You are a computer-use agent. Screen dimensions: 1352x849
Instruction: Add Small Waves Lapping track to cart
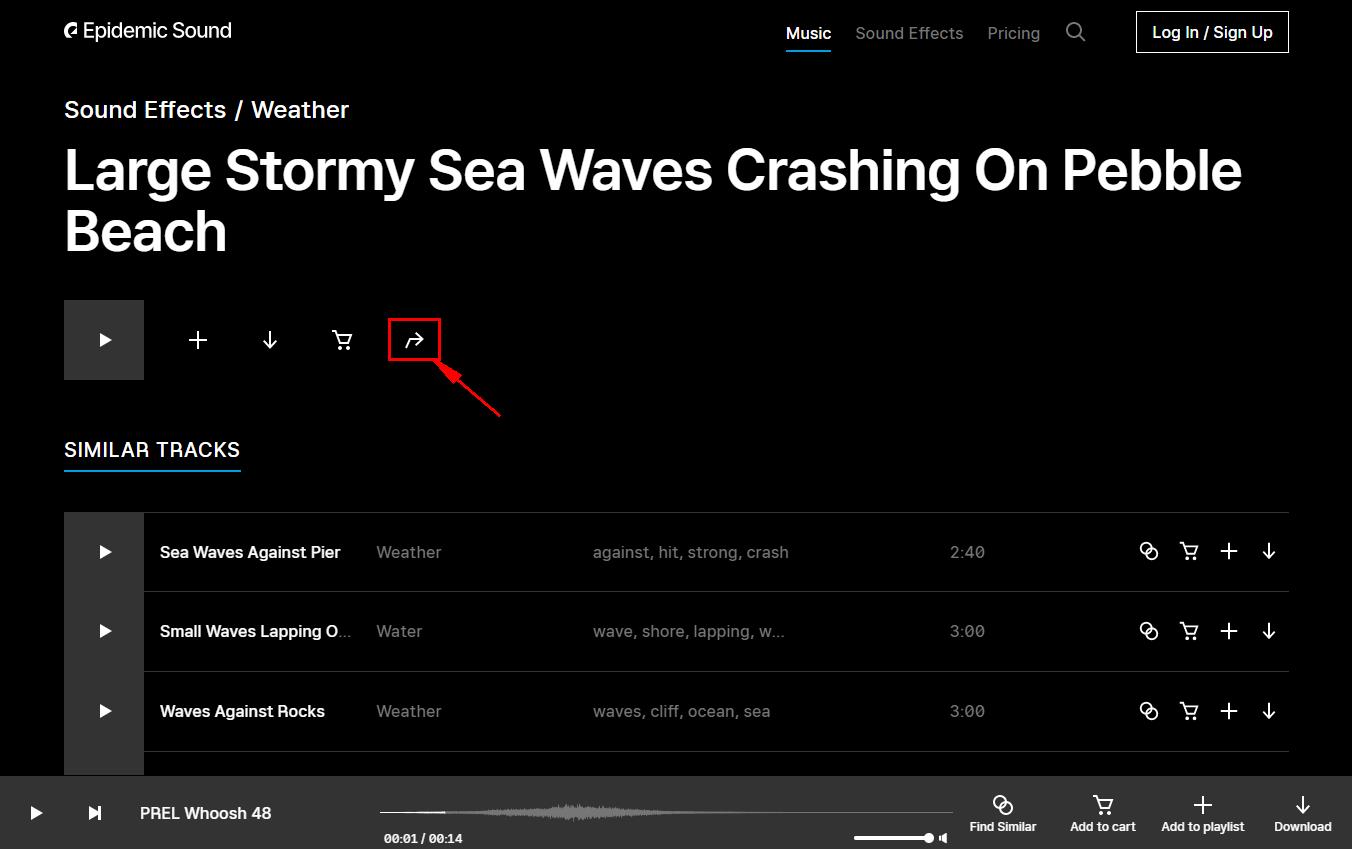[x=1189, y=631]
